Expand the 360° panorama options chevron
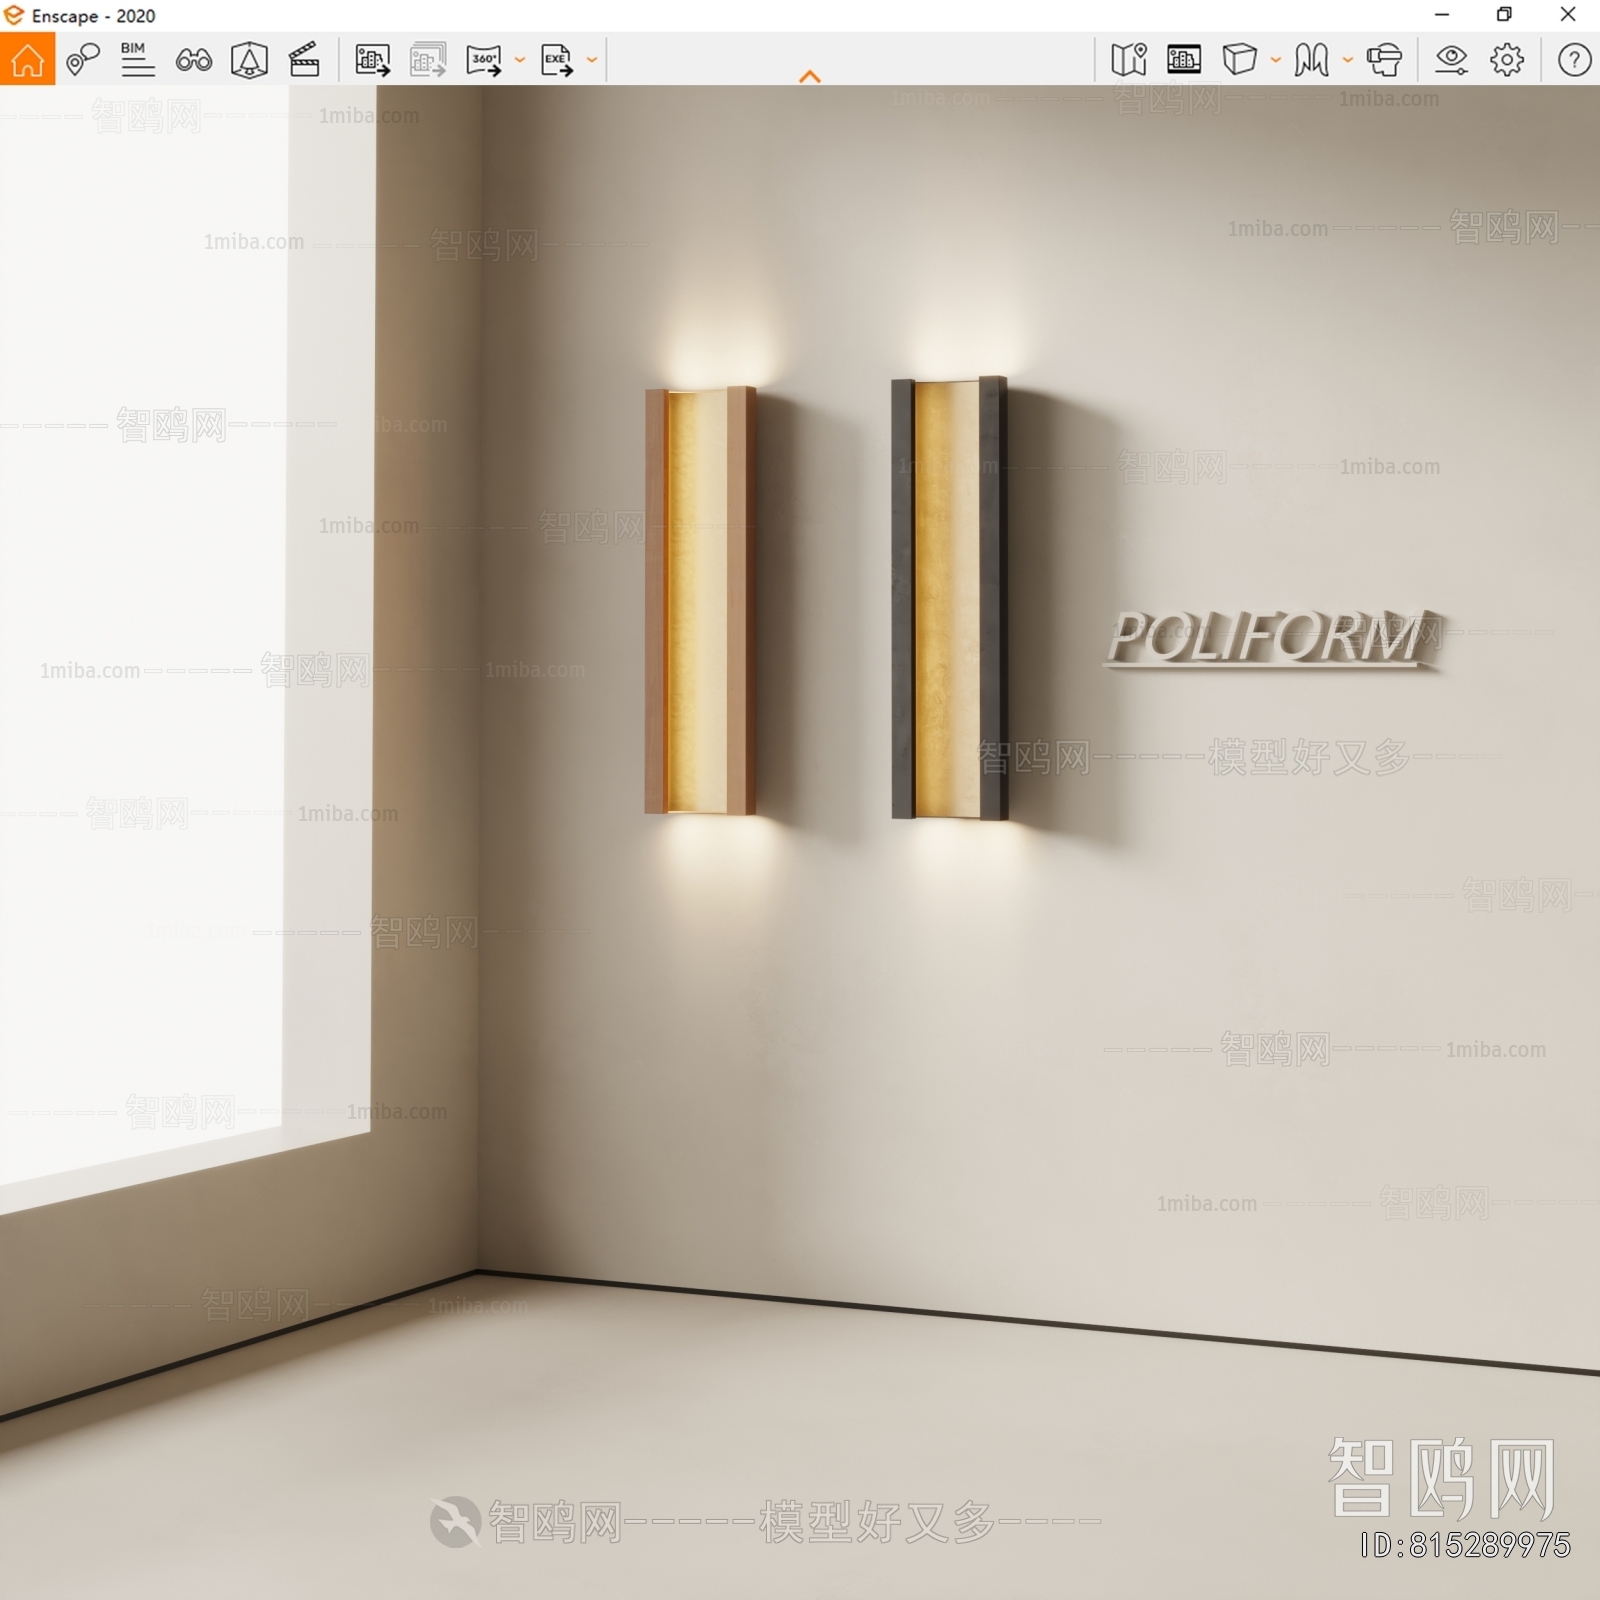Viewport: 1600px width, 1600px height. point(518,62)
